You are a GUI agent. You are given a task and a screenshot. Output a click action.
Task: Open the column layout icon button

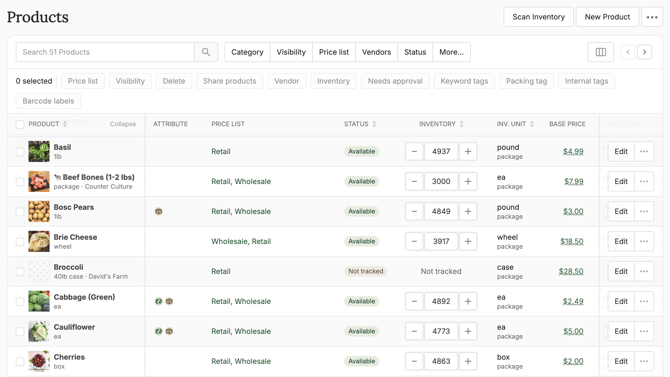[601, 52]
